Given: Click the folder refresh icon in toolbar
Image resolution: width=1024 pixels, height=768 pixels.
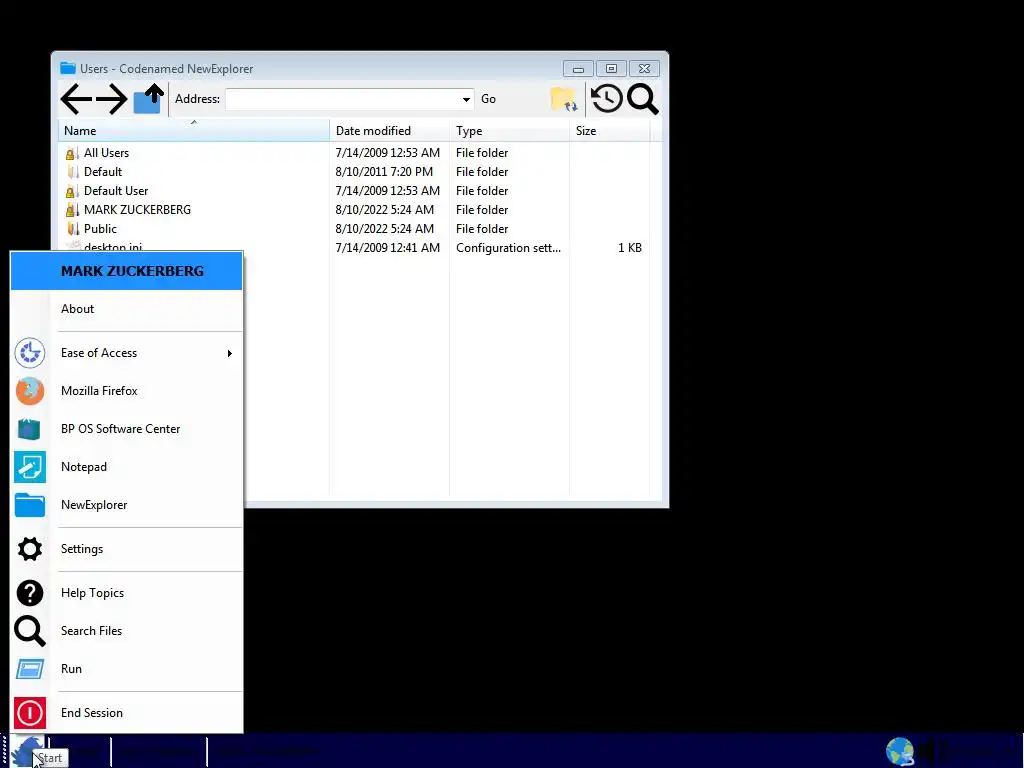Looking at the screenshot, I should click(x=564, y=99).
